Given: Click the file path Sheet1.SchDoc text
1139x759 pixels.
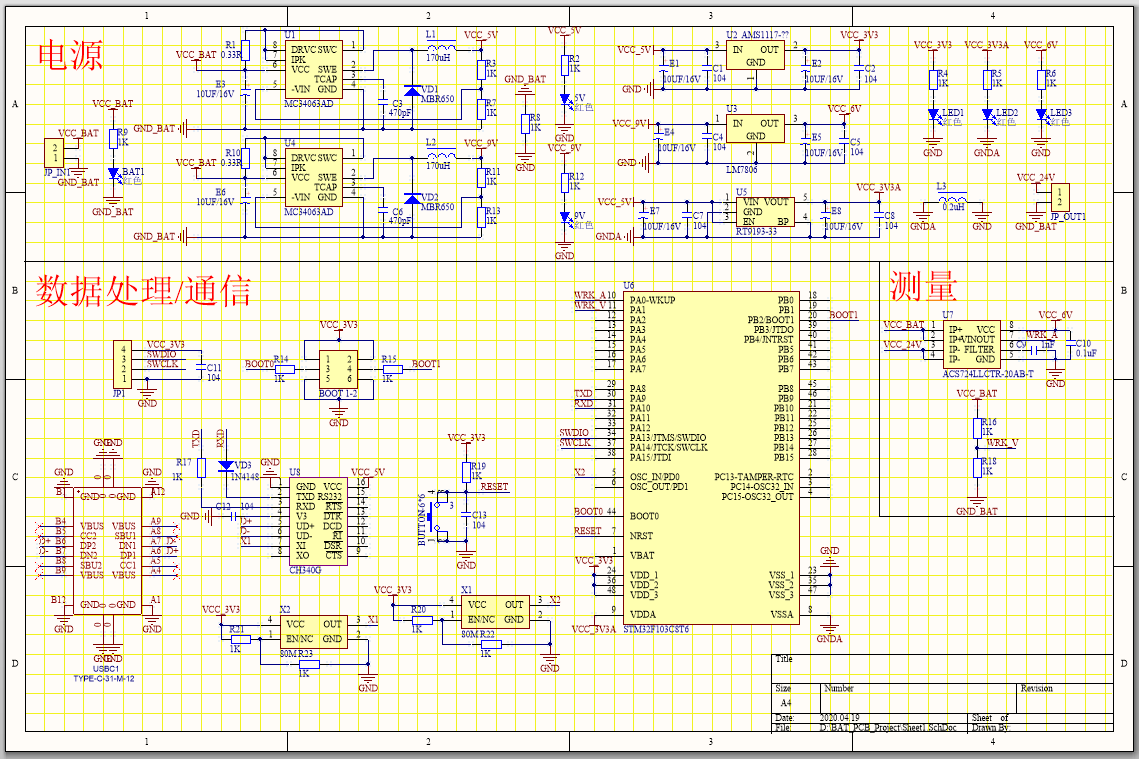Looking at the screenshot, I should coord(888,727).
